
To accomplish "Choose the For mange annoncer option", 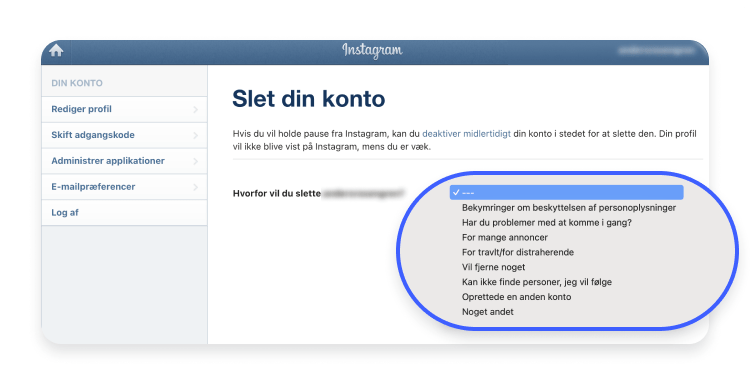I will point(505,237).
